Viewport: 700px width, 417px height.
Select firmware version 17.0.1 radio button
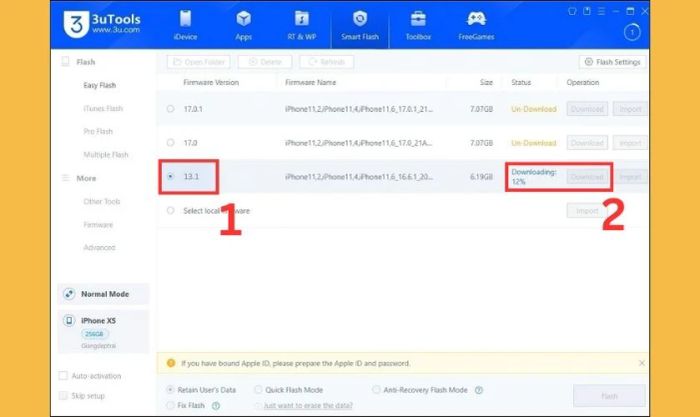point(171,108)
